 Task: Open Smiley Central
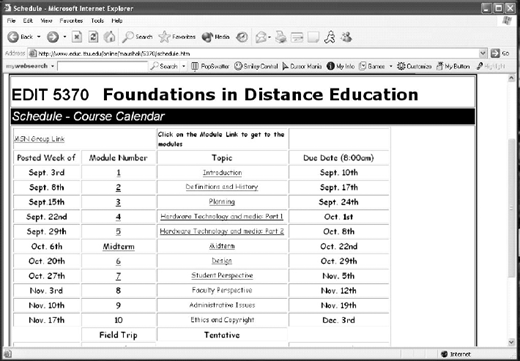[x=256, y=66]
